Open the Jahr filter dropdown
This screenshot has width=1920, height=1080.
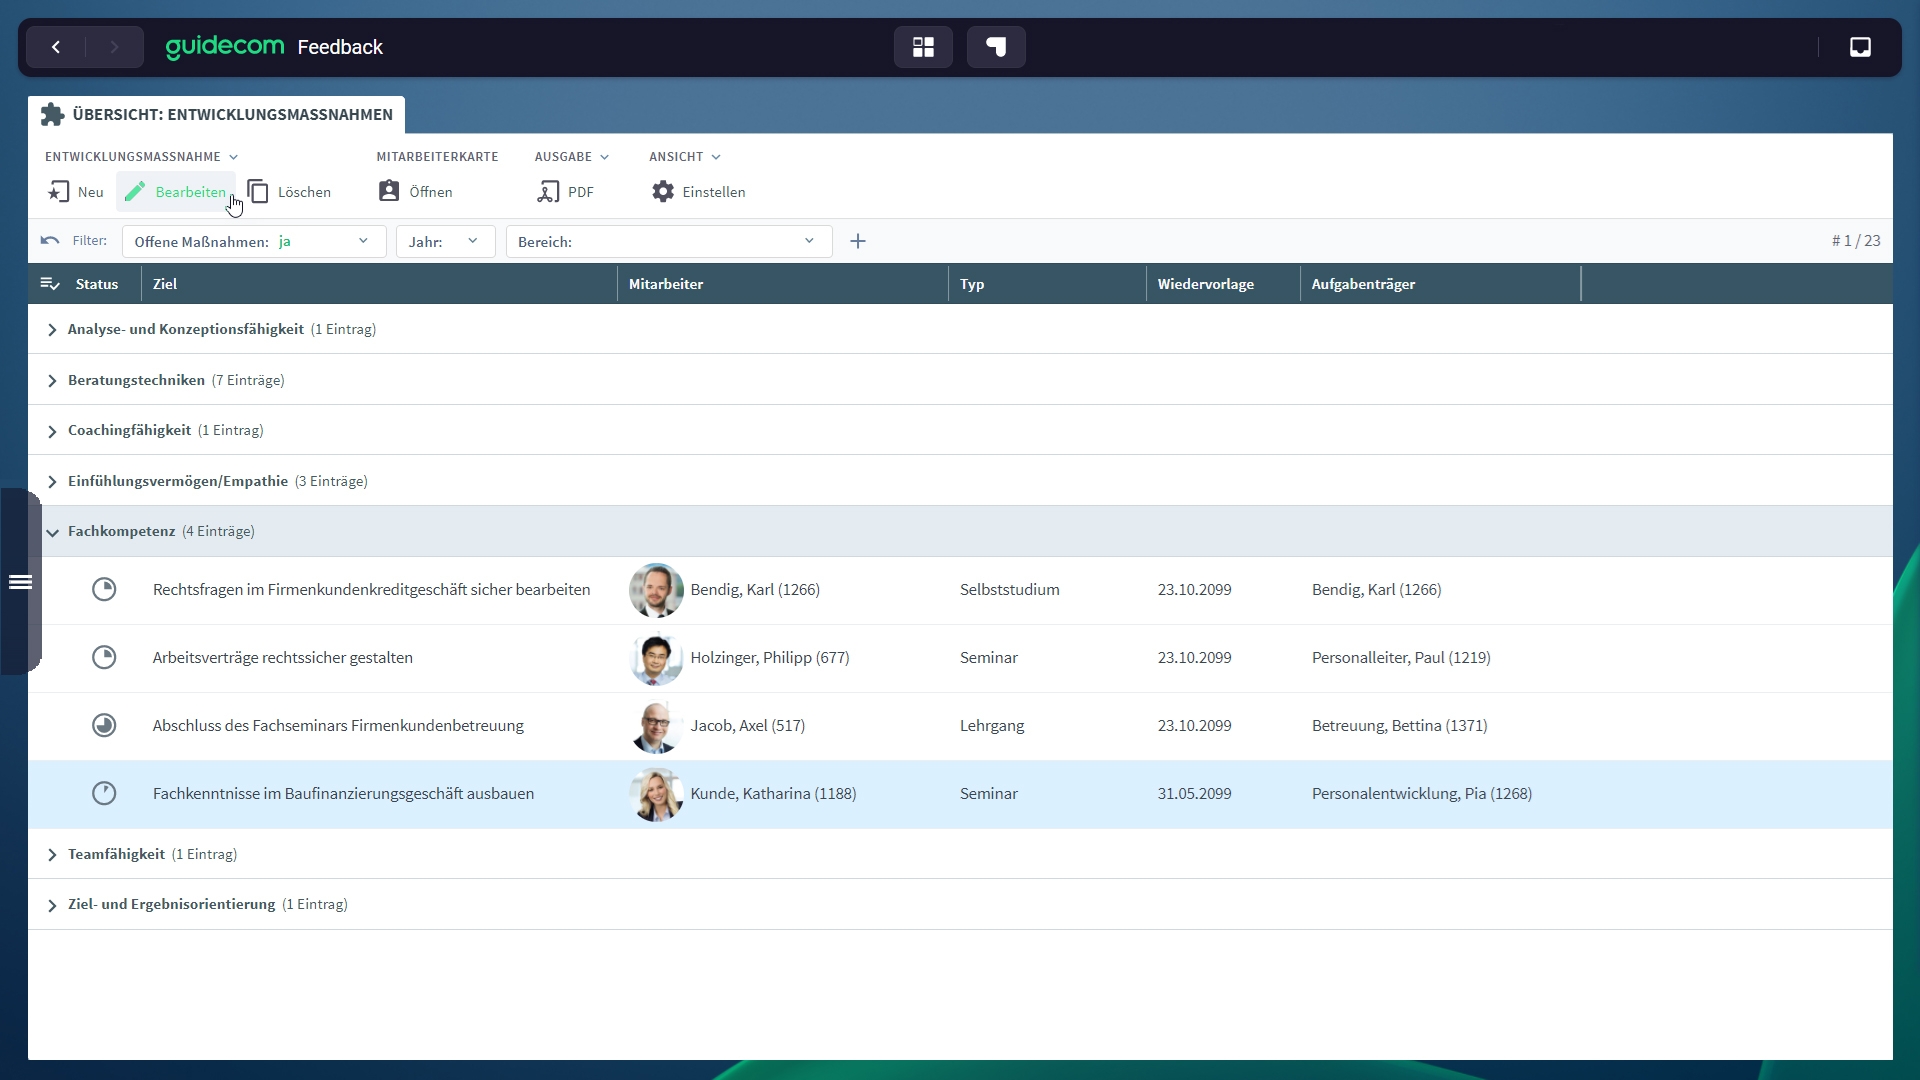click(445, 241)
